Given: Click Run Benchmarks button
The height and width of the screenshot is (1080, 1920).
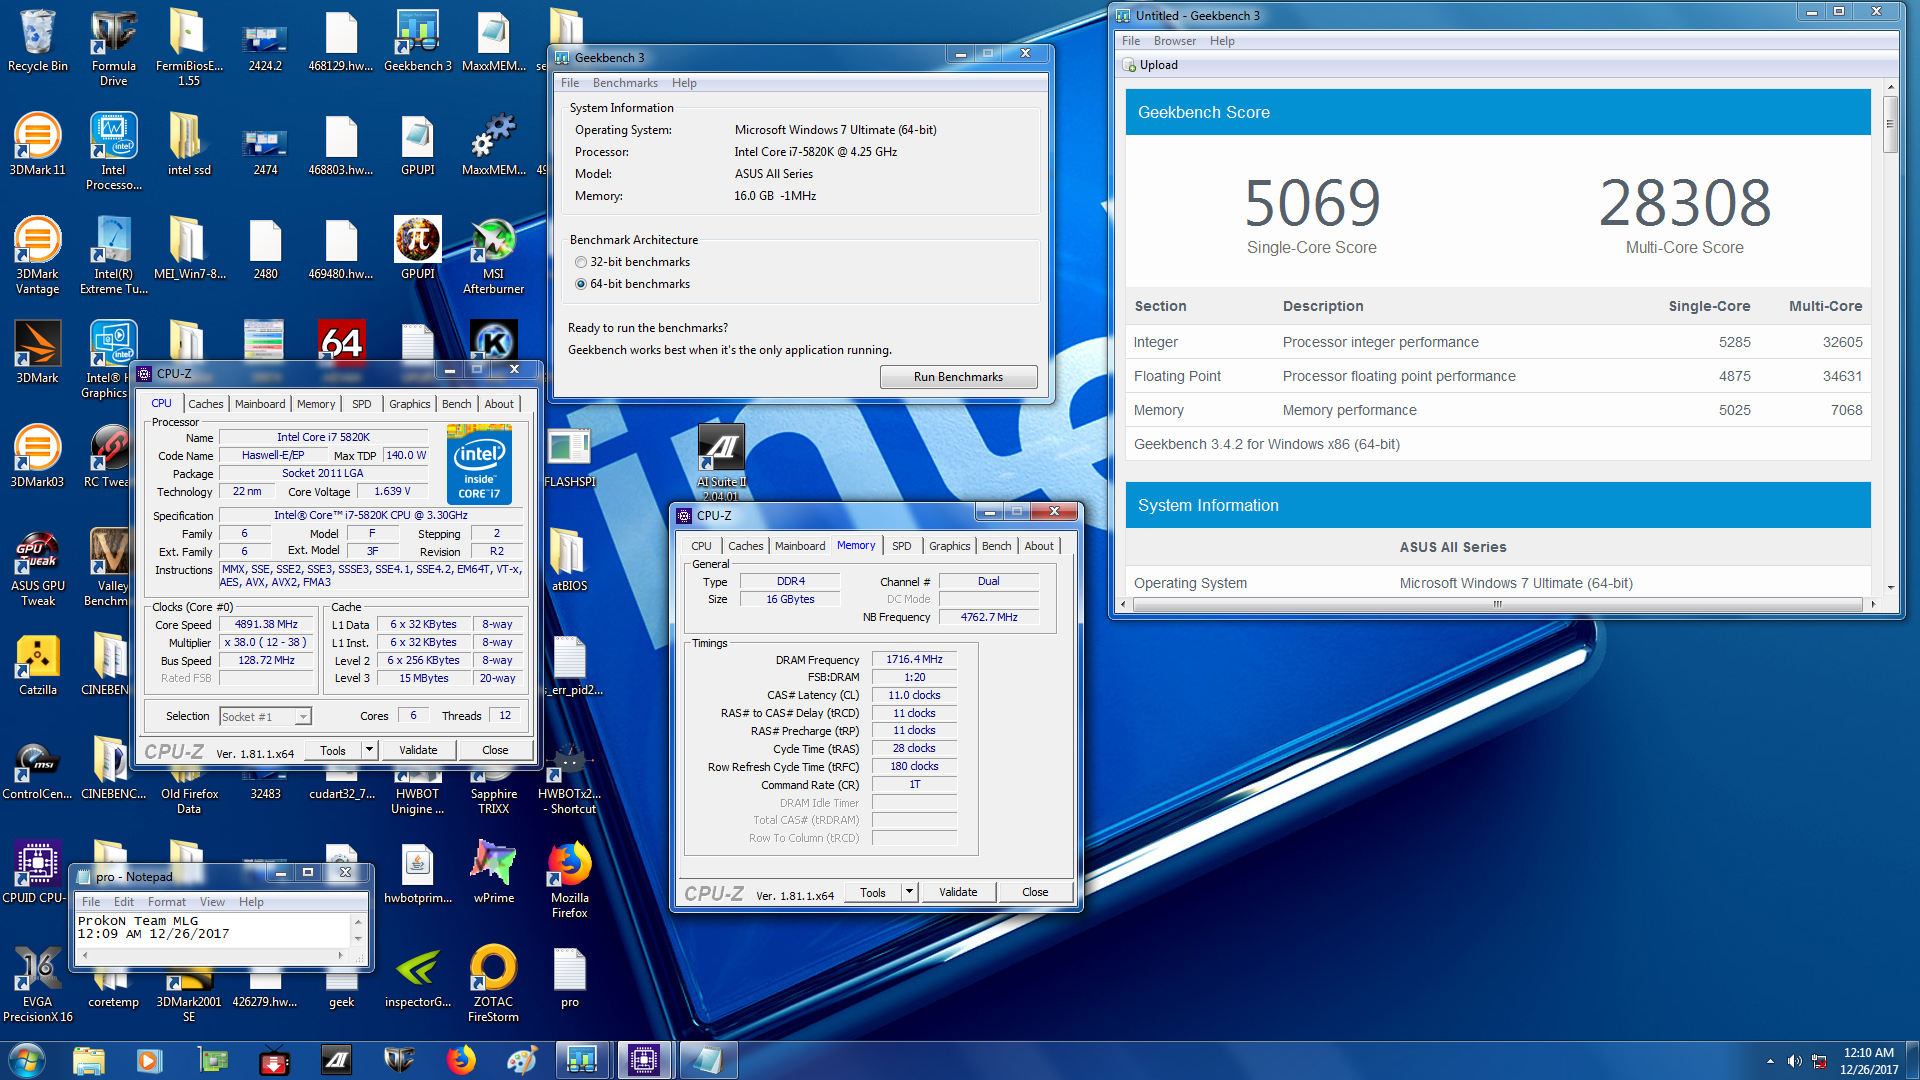Looking at the screenshot, I should (x=958, y=377).
